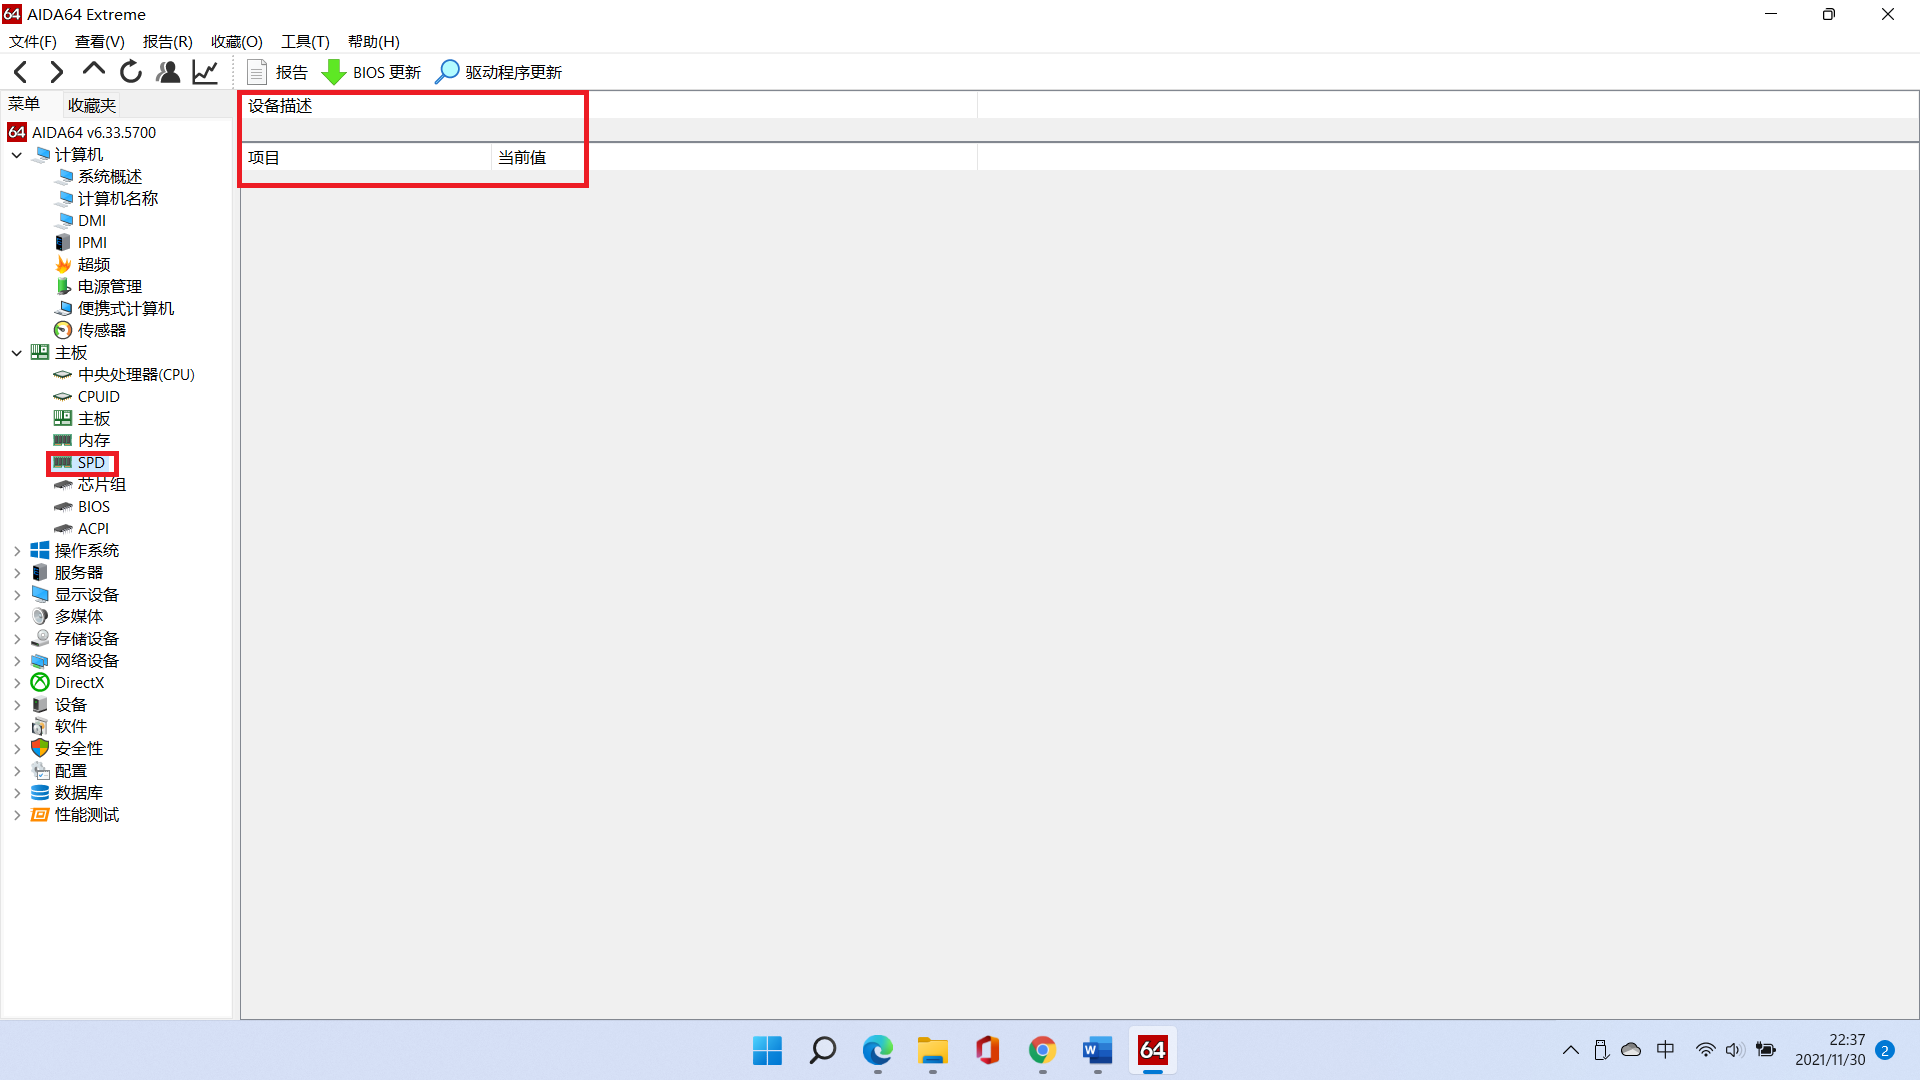Click the 报告 toolbar button
This screenshot has height=1080, width=1920.
point(278,72)
